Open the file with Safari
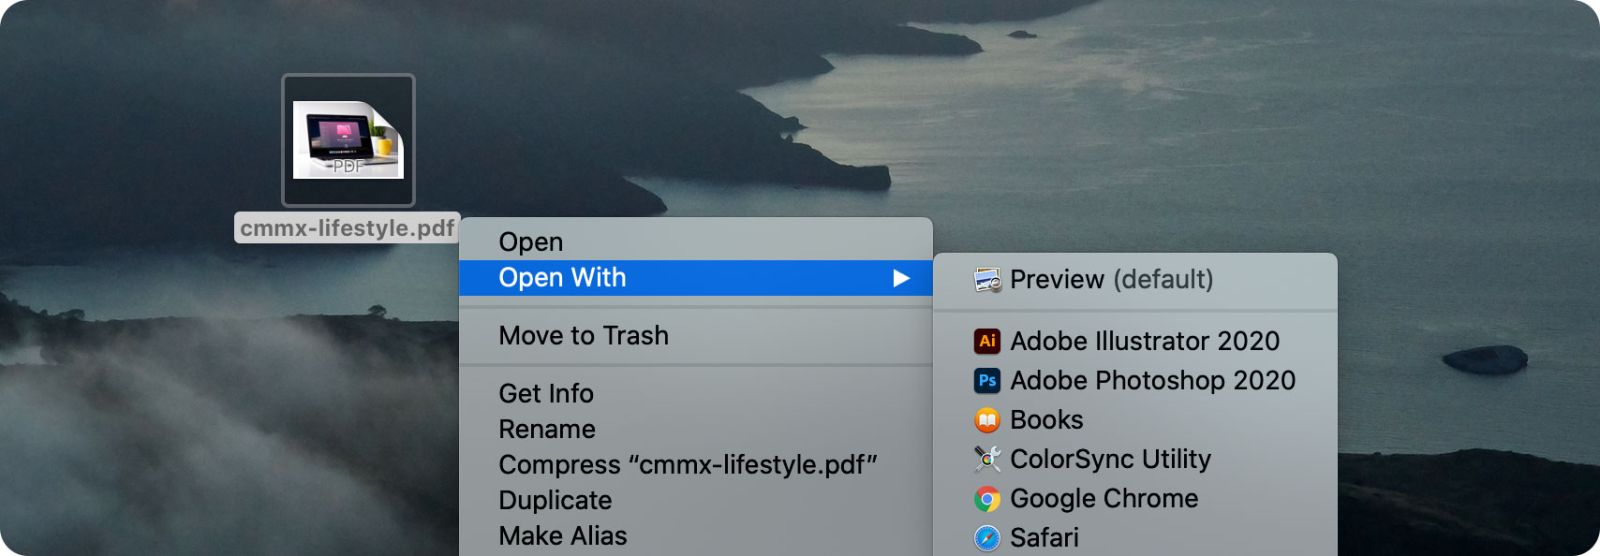 (1135, 537)
